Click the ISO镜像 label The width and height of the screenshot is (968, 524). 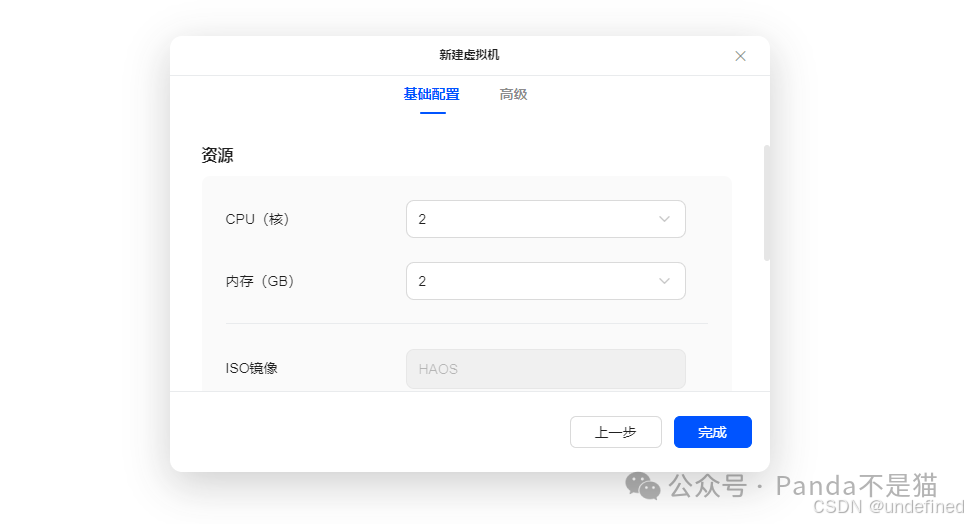tap(251, 368)
